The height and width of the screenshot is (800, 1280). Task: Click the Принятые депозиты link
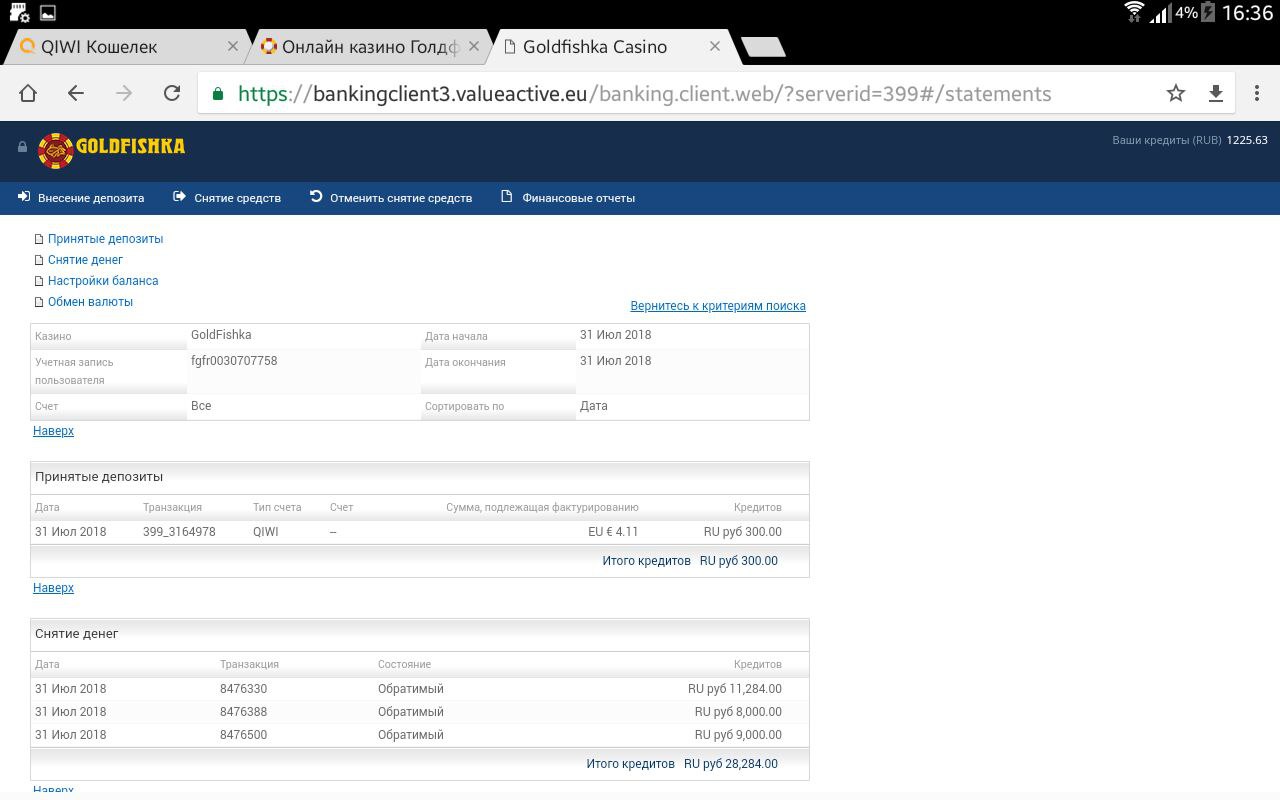click(x=105, y=239)
